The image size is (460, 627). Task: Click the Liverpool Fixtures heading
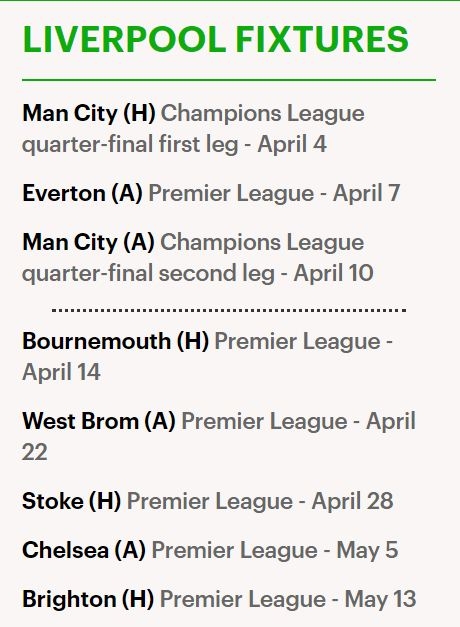point(215,39)
